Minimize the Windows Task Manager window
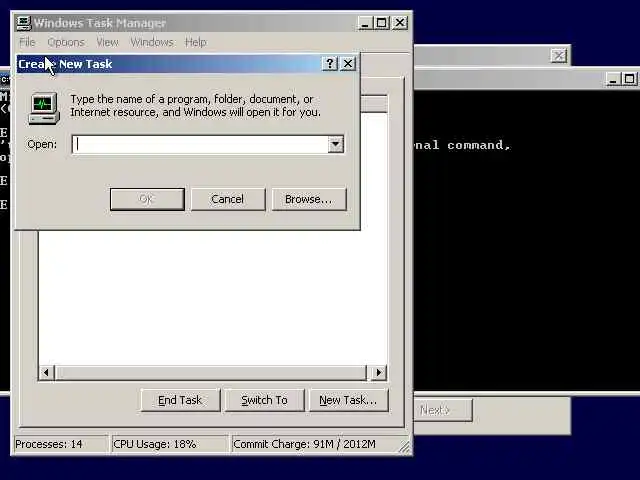The image size is (640, 480). (365, 23)
